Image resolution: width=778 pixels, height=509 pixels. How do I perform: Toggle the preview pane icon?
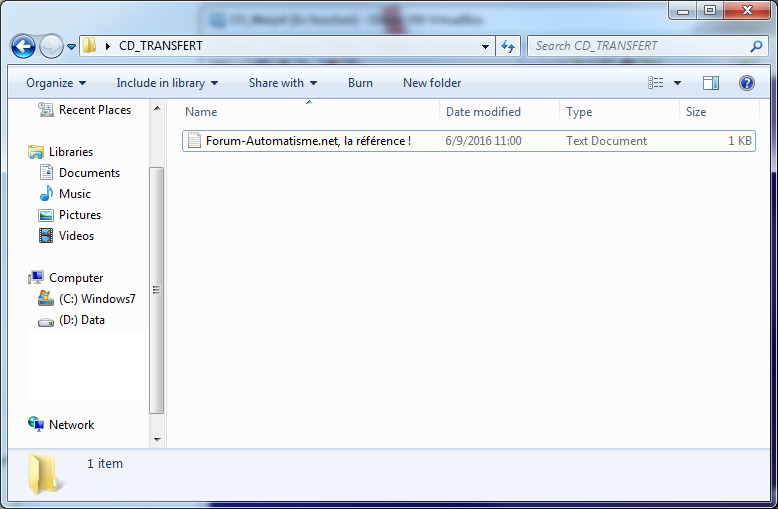[711, 83]
